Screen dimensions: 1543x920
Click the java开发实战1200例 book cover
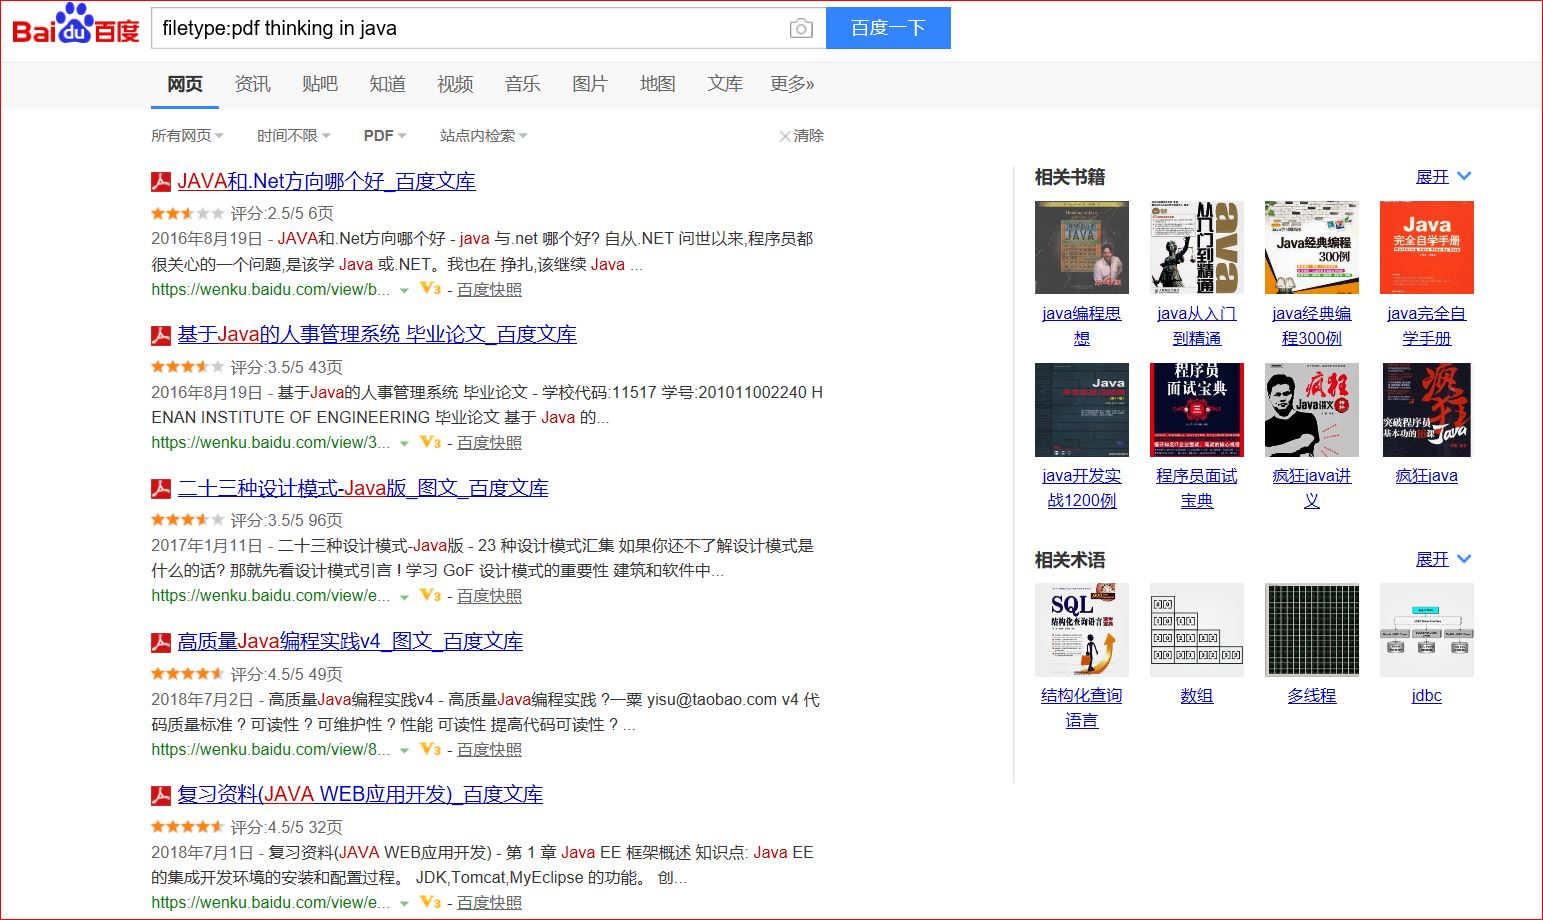[x=1082, y=410]
